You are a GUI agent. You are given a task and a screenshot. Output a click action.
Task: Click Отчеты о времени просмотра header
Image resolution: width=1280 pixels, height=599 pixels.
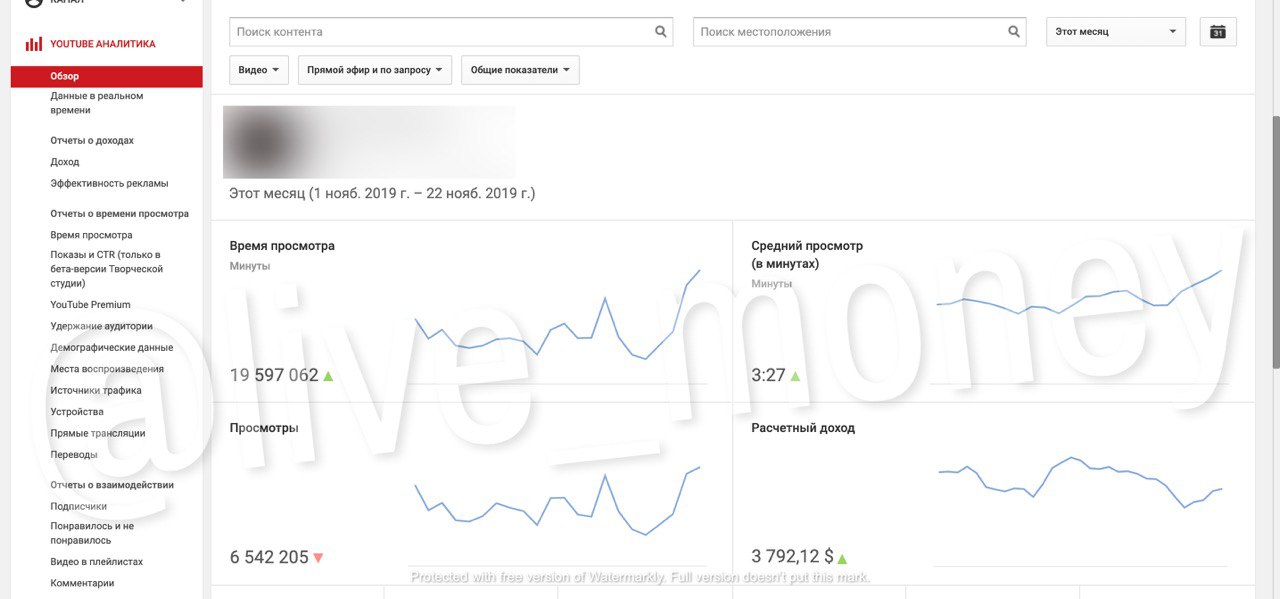pos(119,214)
